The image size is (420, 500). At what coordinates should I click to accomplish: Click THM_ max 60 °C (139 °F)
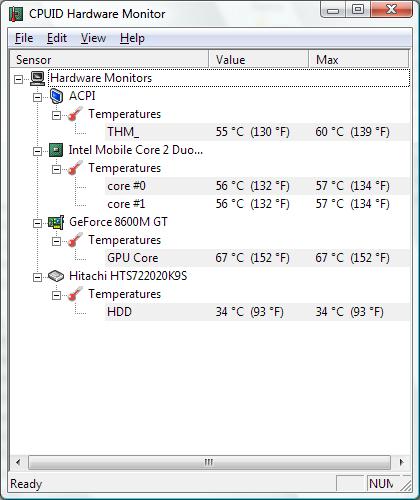(x=352, y=132)
